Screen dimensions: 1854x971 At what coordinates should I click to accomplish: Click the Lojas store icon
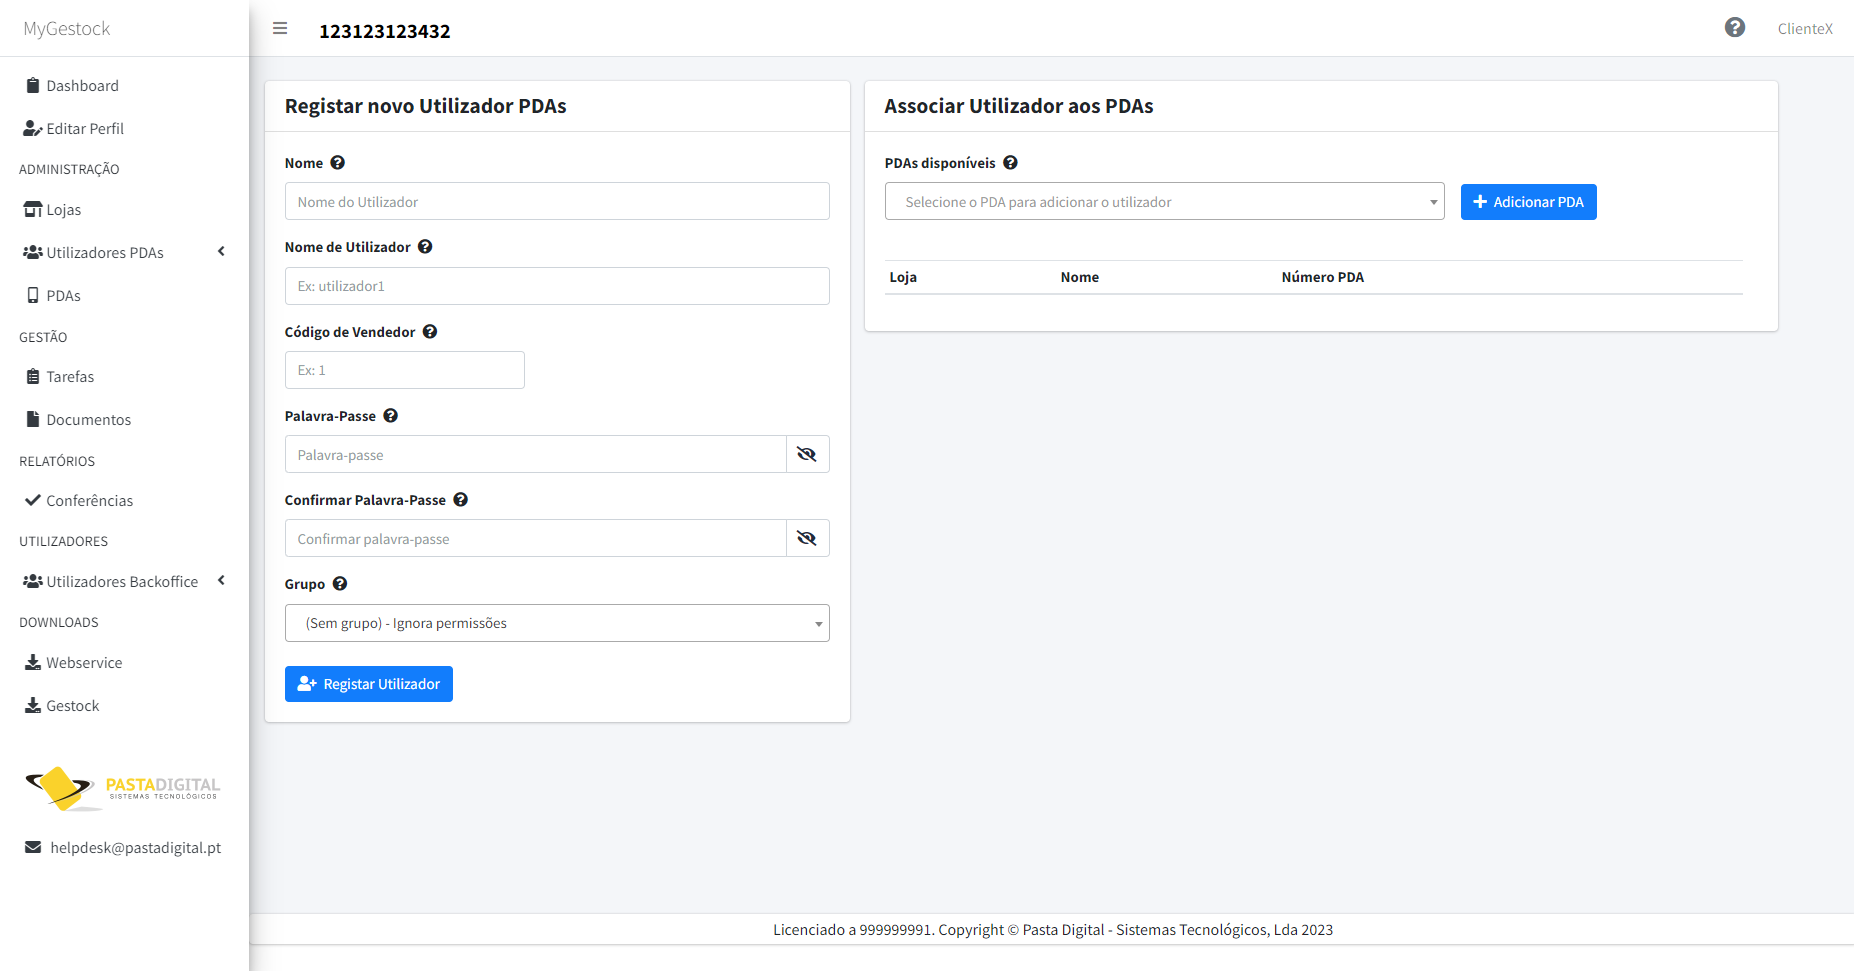pyautogui.click(x=33, y=210)
